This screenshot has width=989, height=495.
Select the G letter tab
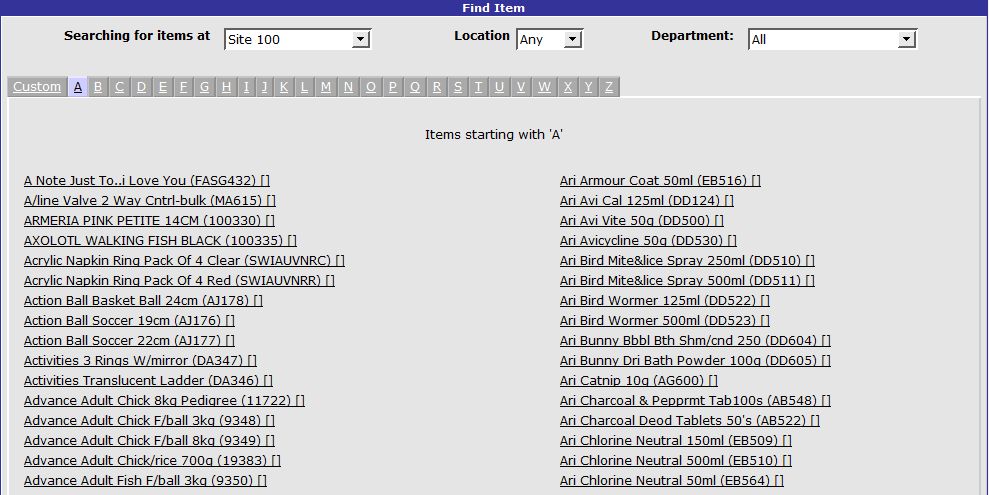[x=204, y=87]
